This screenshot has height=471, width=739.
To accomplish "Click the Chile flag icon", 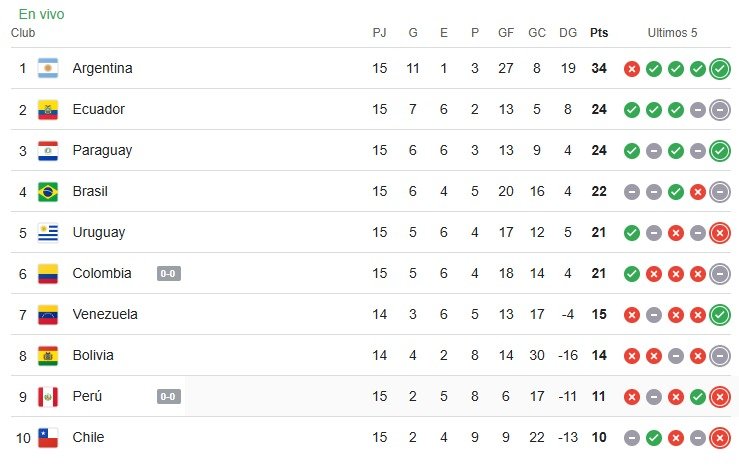I will 48,438.
